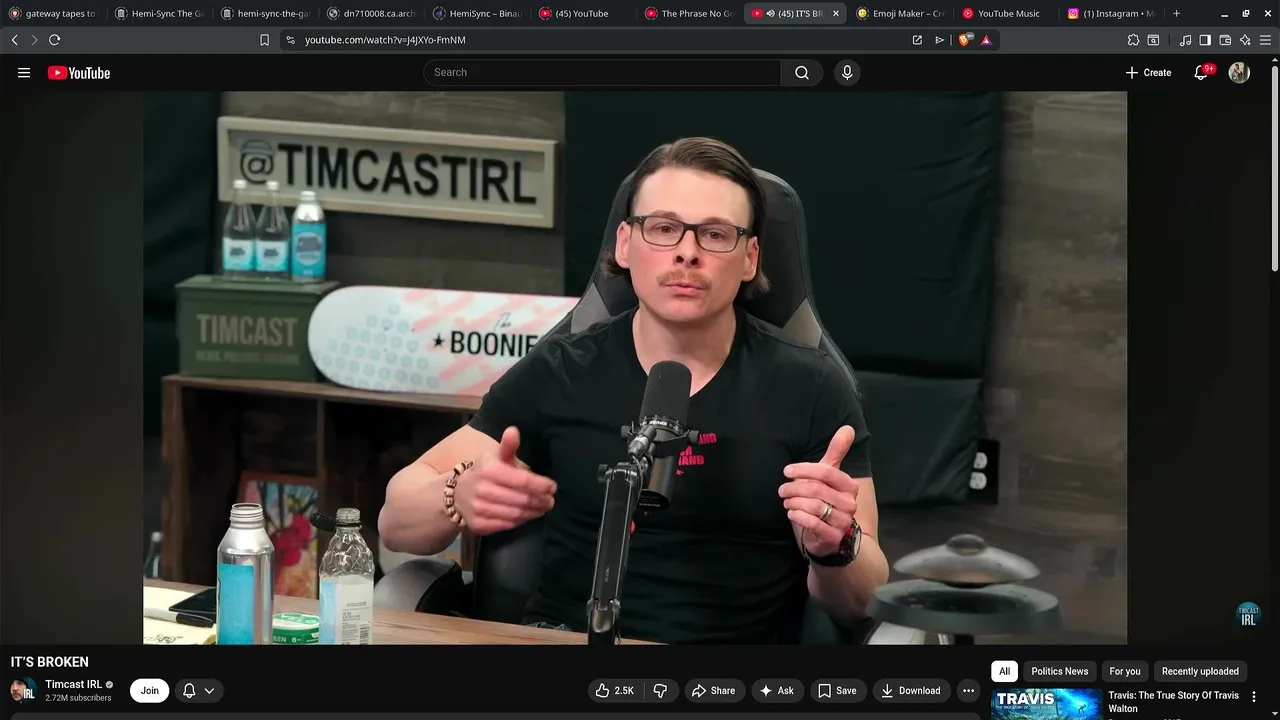The image size is (1280, 720).
Task: Open 'Travis: The True Story Of Travis Walton' title
Action: coord(1173,702)
